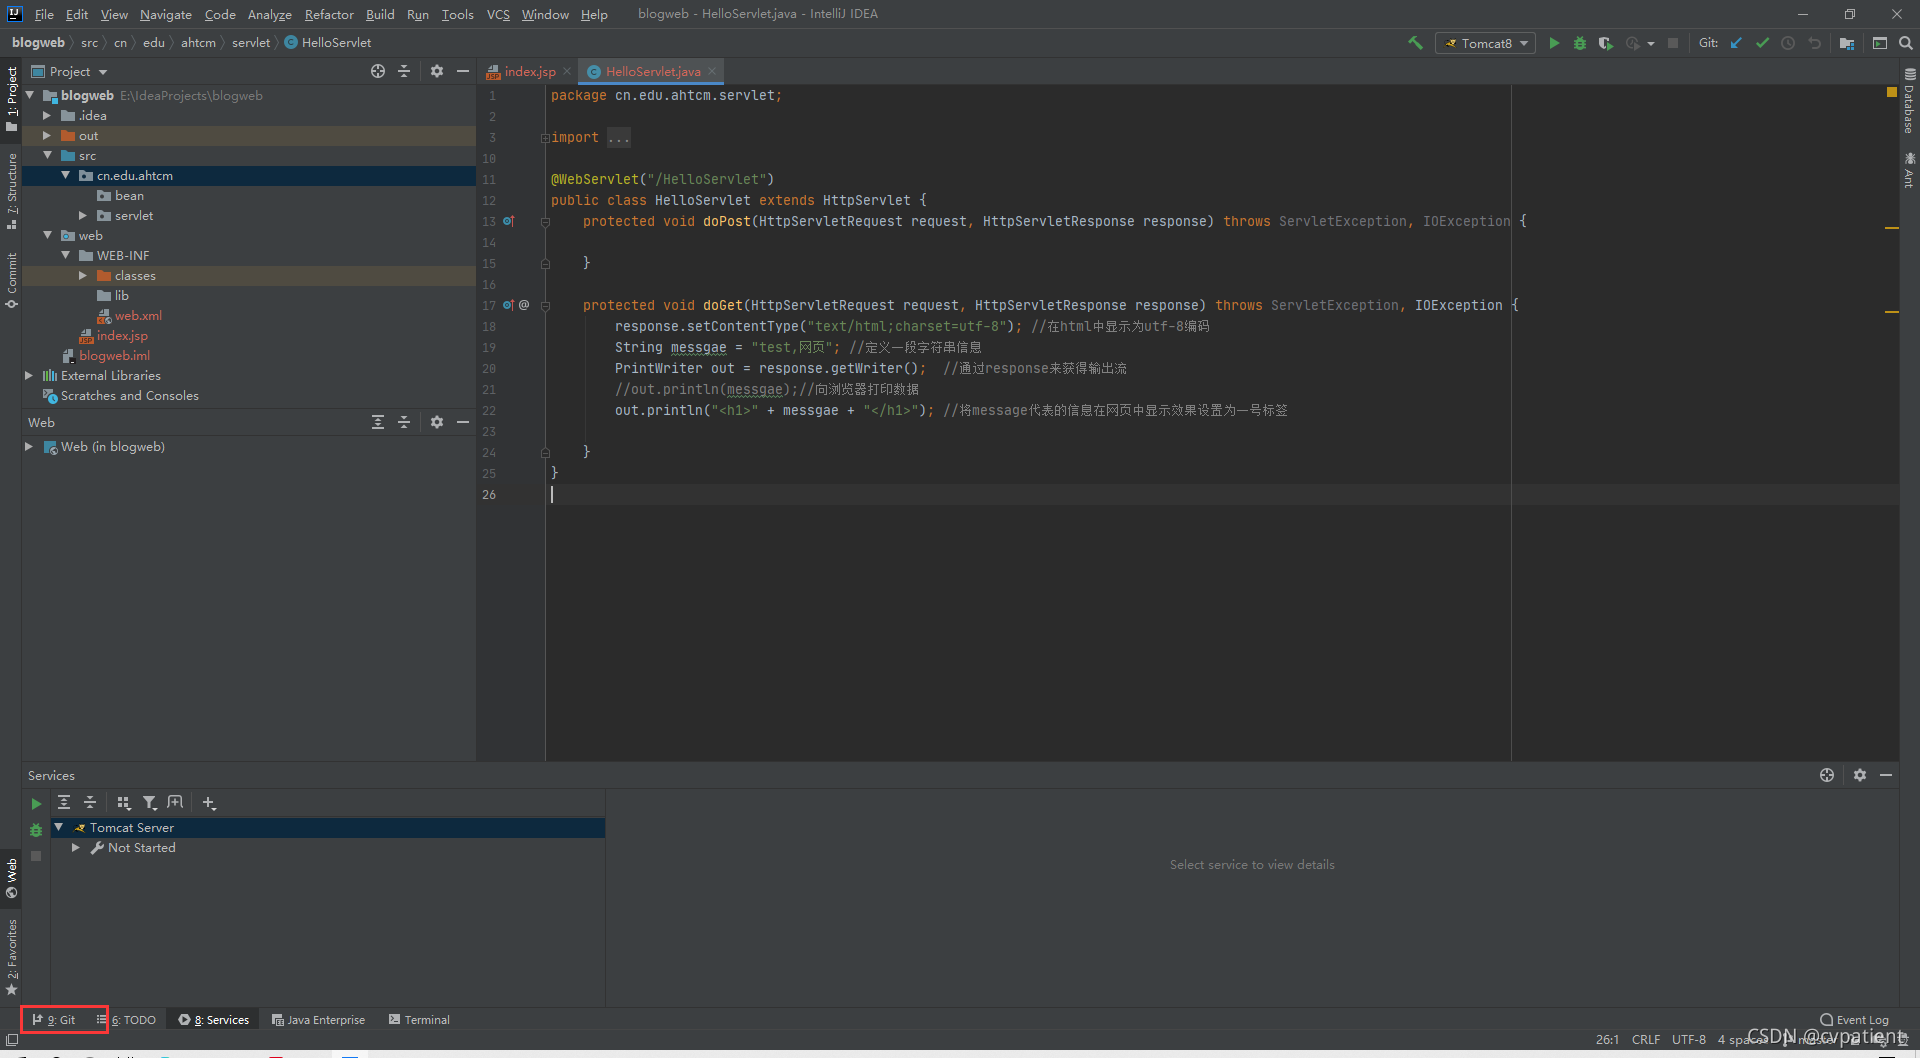
Task: Run Tomcat8 with Coverage
Action: [1606, 43]
